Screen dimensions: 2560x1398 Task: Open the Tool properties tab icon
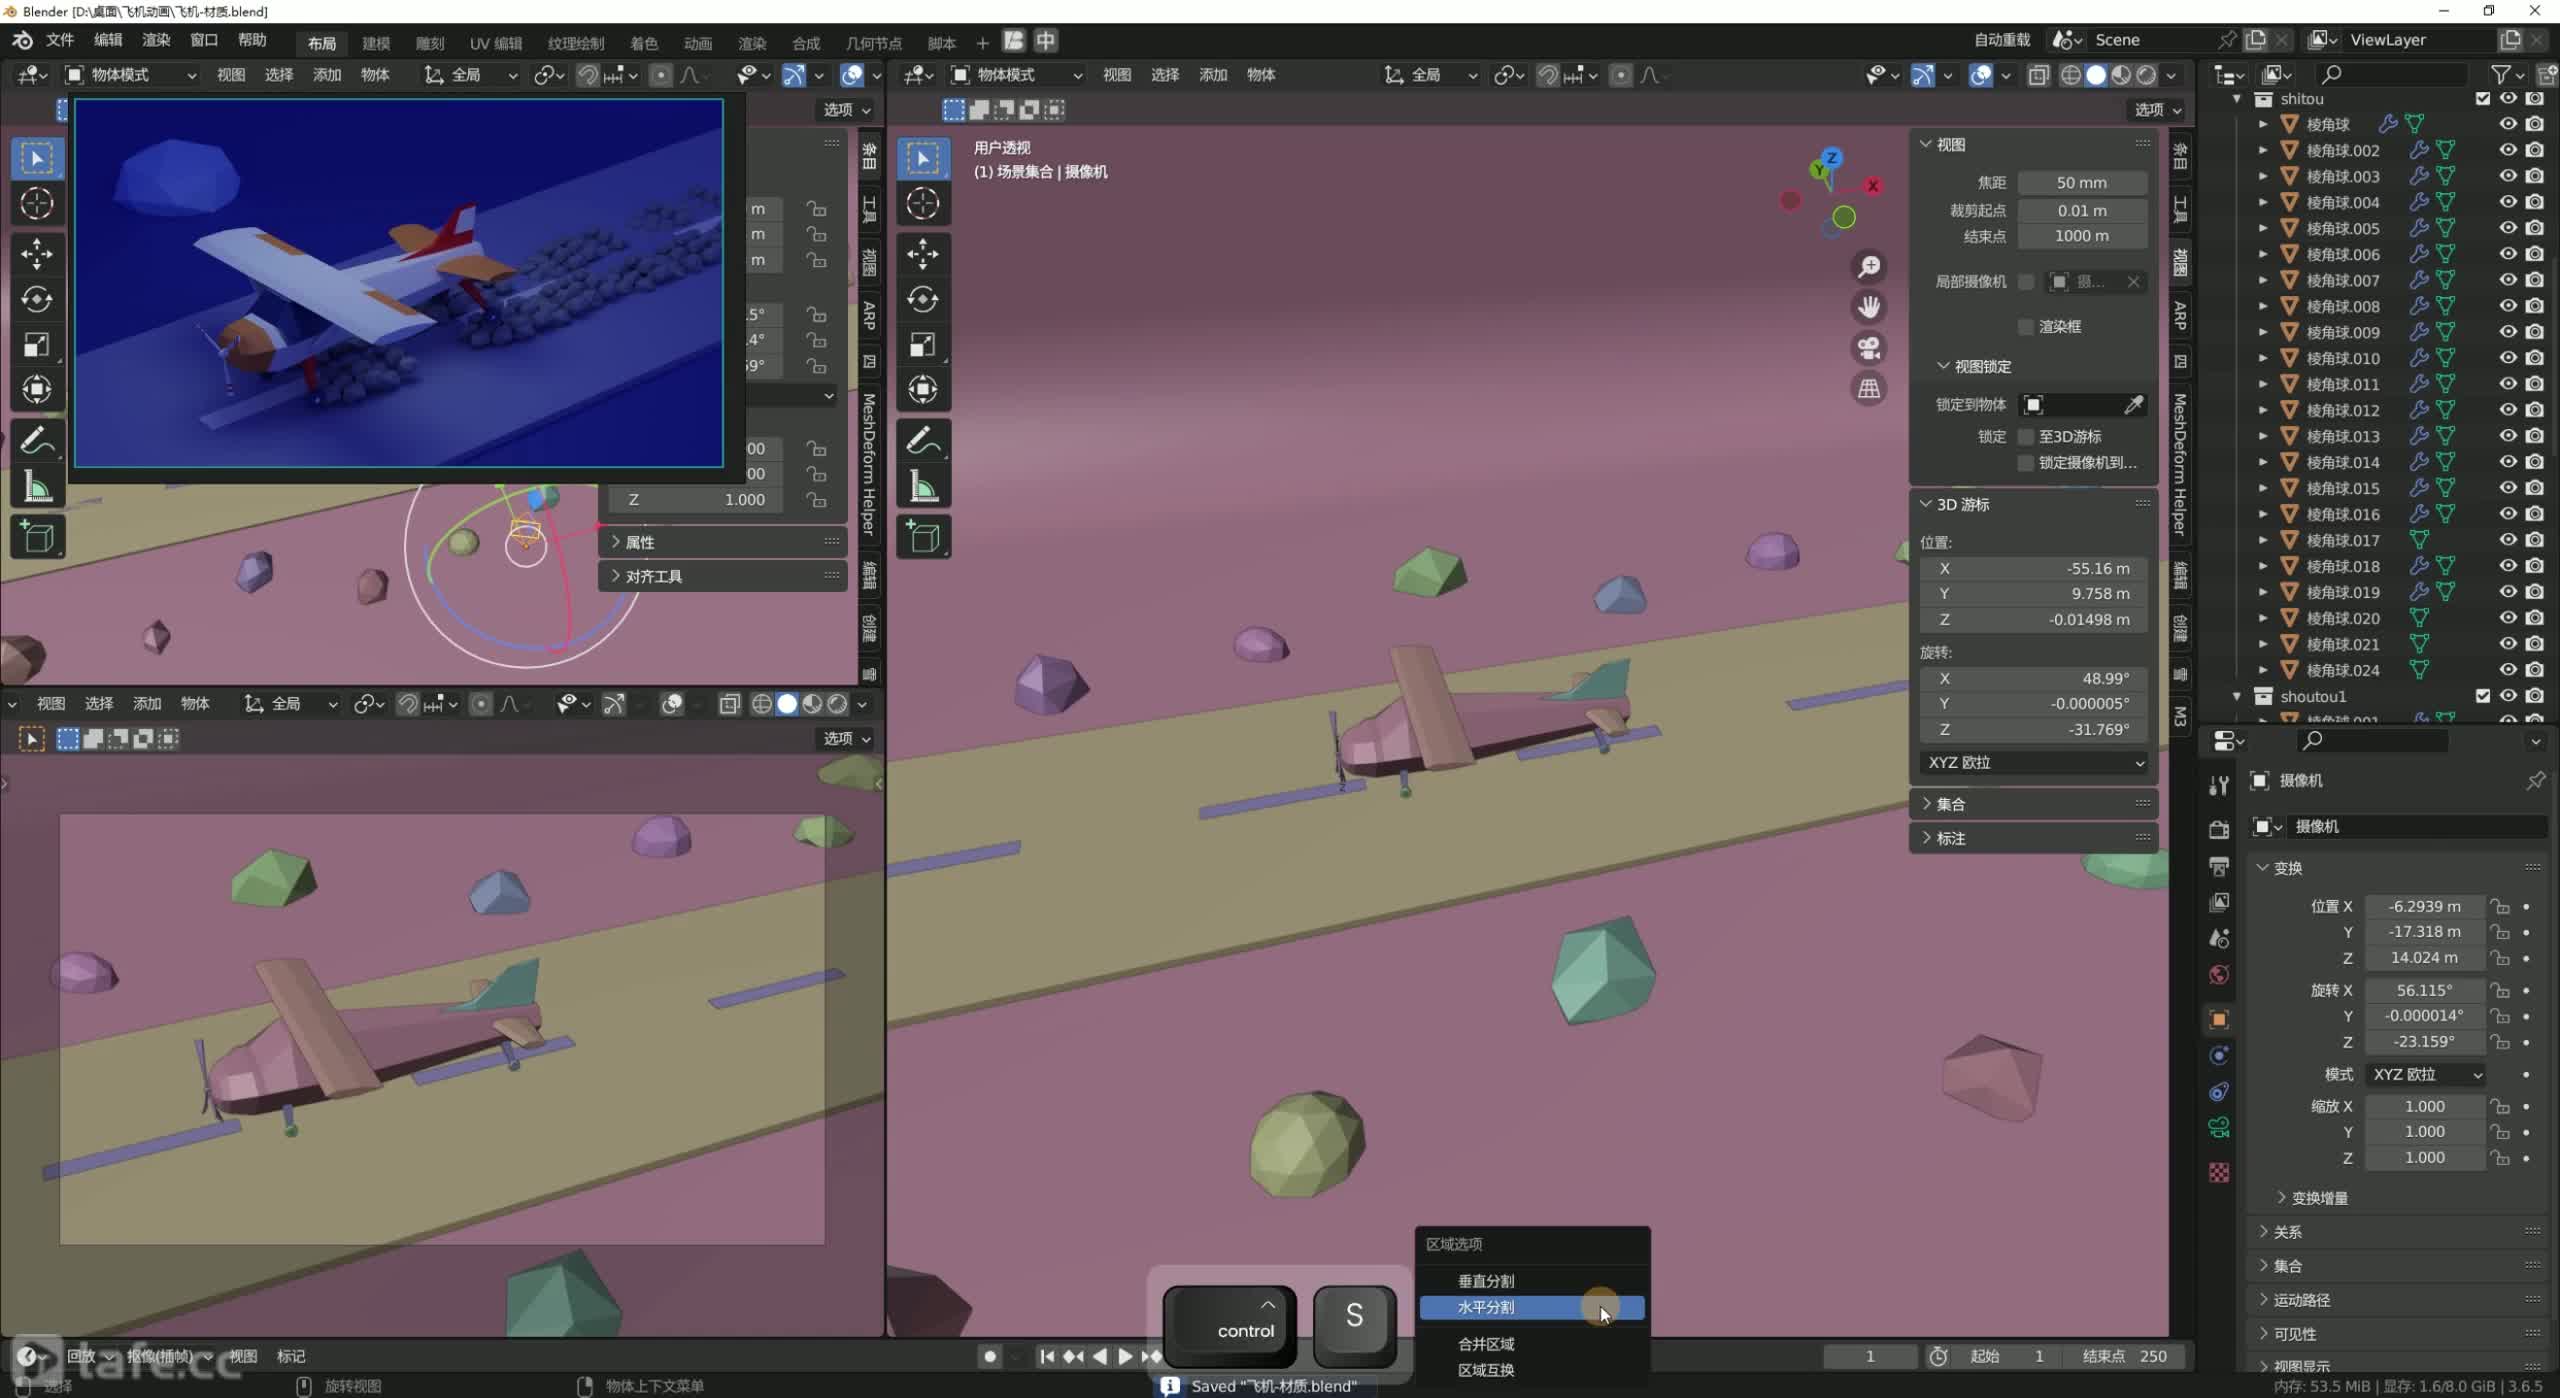(2219, 785)
